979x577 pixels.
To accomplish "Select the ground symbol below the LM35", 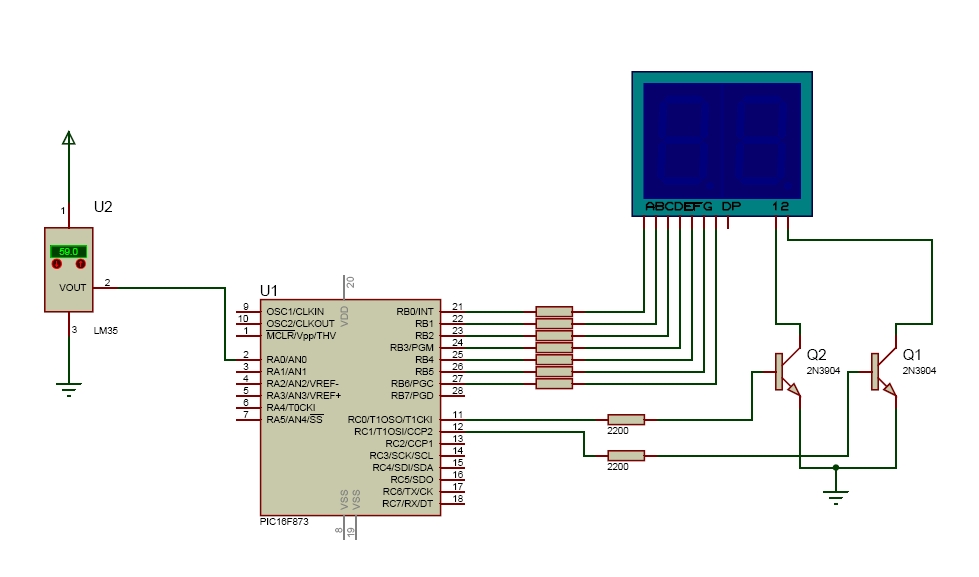I will [x=69, y=390].
